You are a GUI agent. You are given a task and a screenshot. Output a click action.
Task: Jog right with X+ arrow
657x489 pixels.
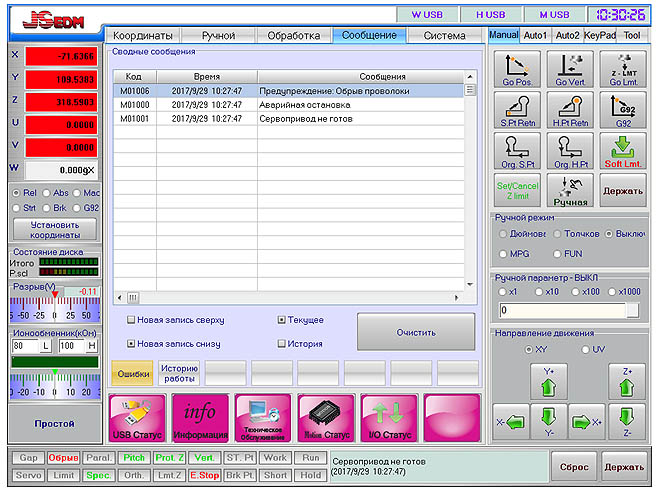586,422
